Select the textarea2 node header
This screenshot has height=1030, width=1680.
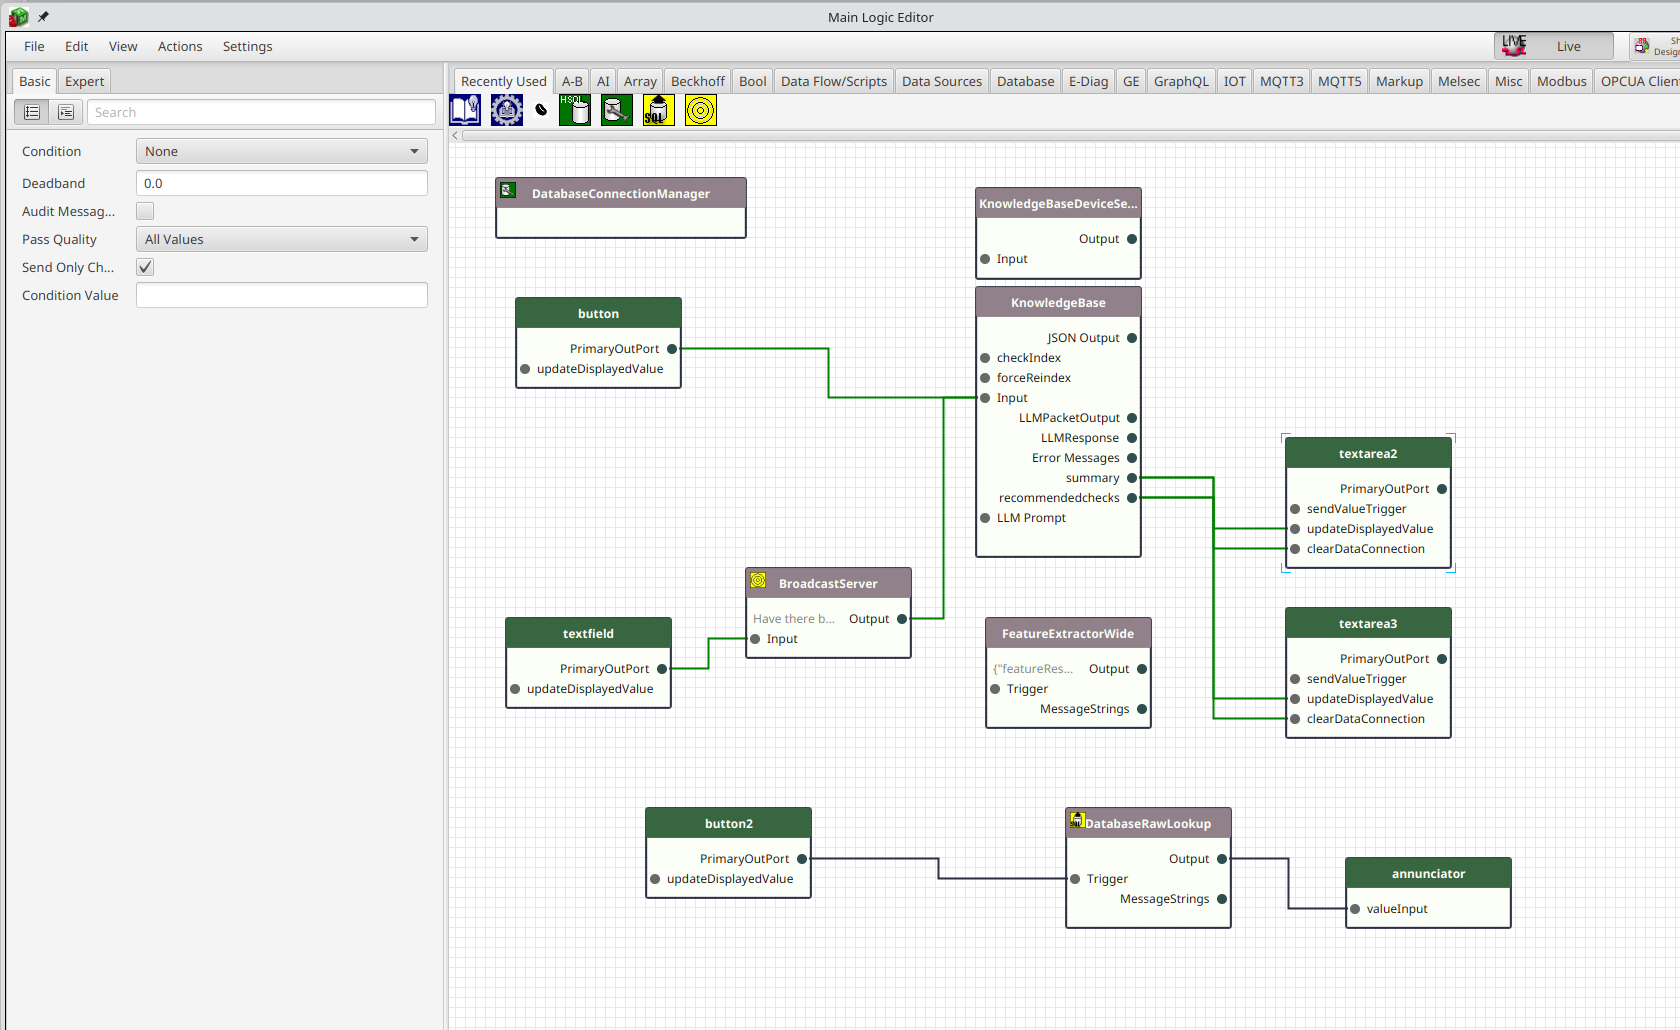click(x=1368, y=453)
